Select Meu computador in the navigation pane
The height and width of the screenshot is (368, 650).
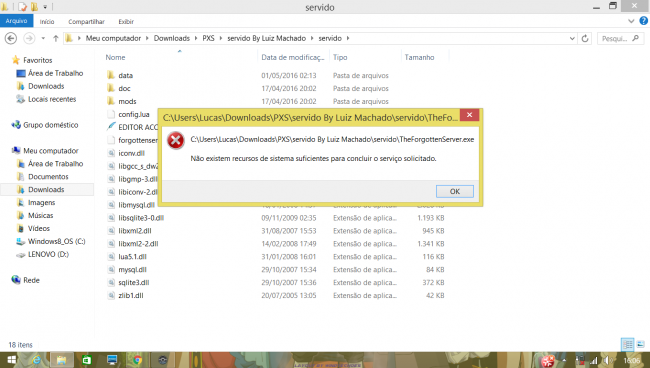(x=51, y=150)
